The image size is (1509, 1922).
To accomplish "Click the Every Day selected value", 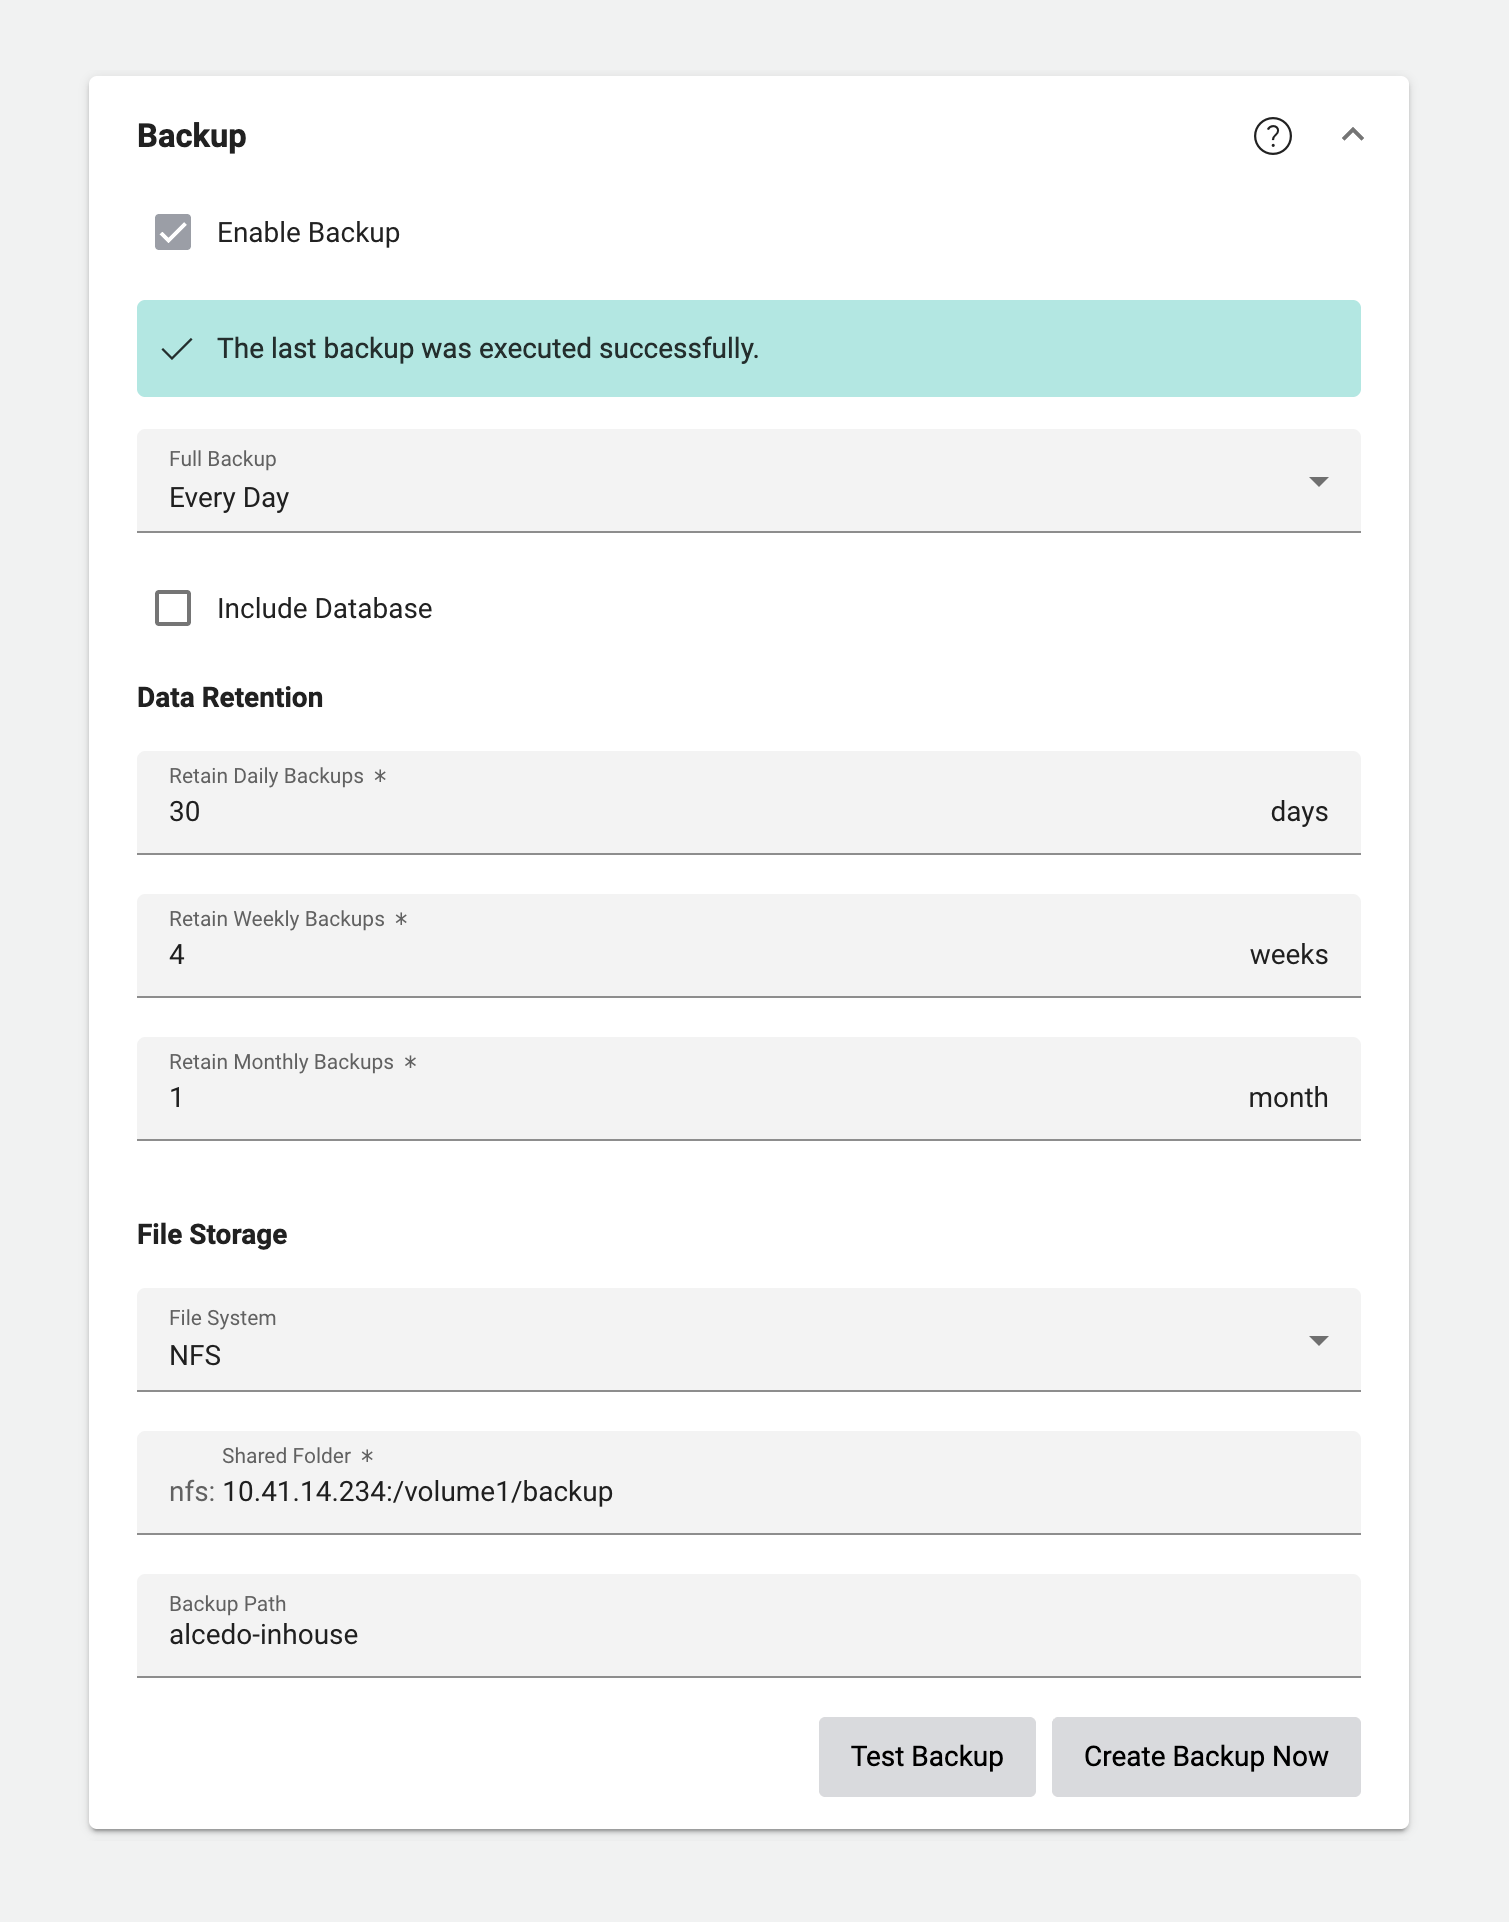I will [x=229, y=498].
